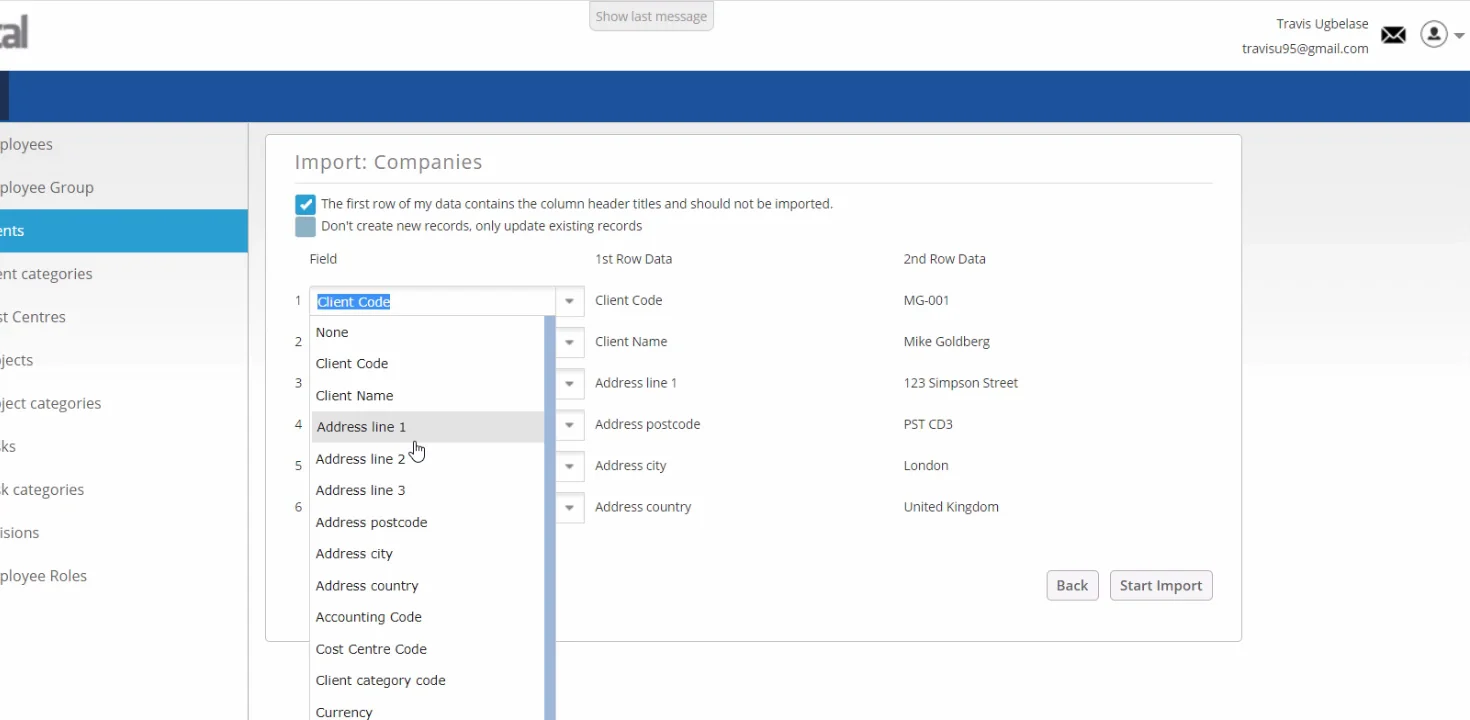Click the Back button
This screenshot has width=1470, height=720.
(1072, 586)
